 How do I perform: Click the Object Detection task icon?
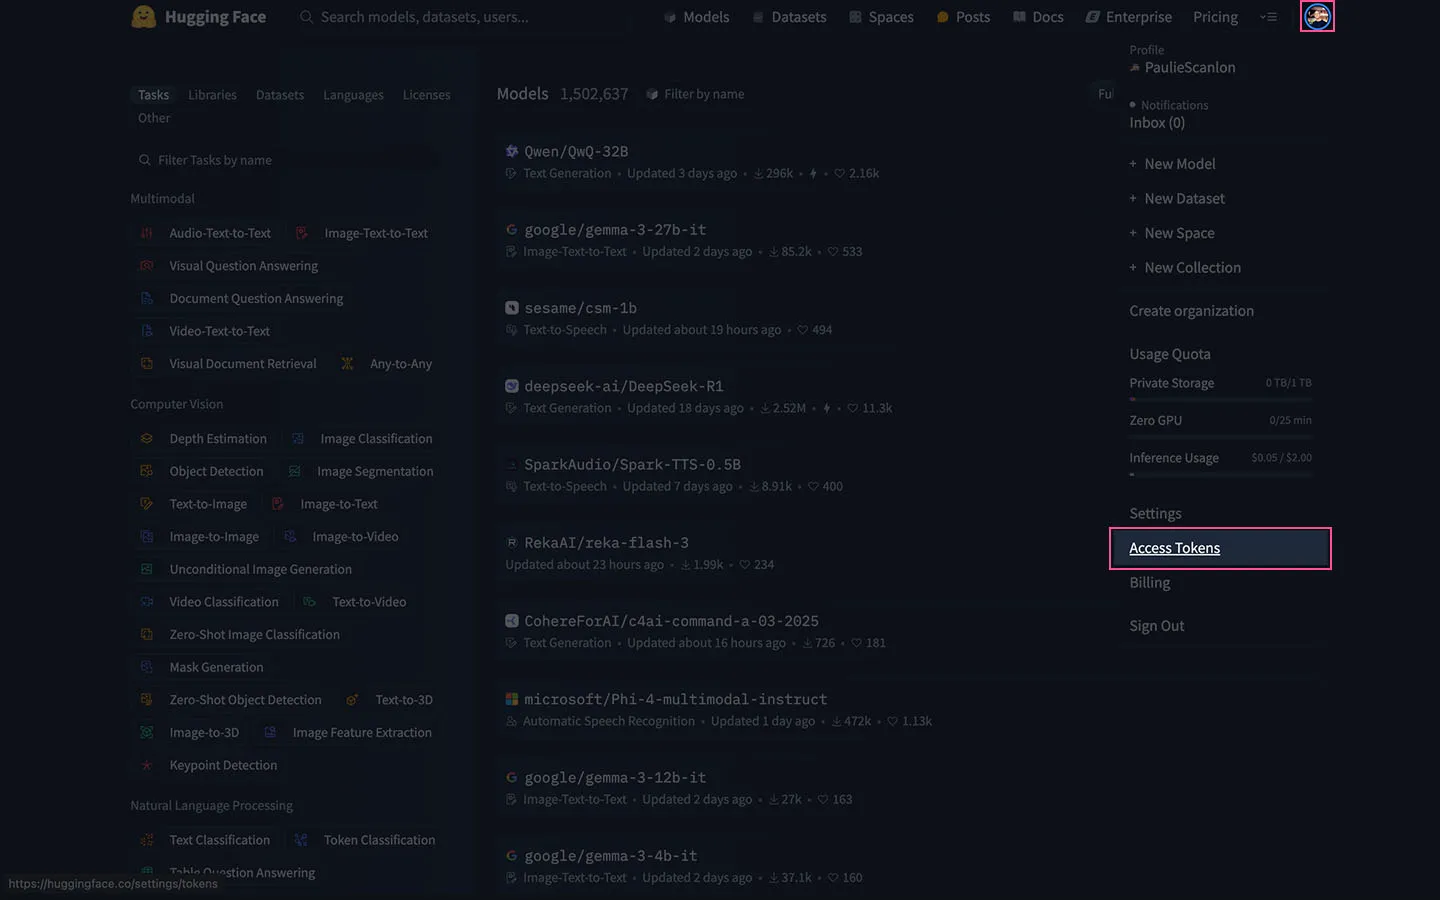[x=147, y=471]
